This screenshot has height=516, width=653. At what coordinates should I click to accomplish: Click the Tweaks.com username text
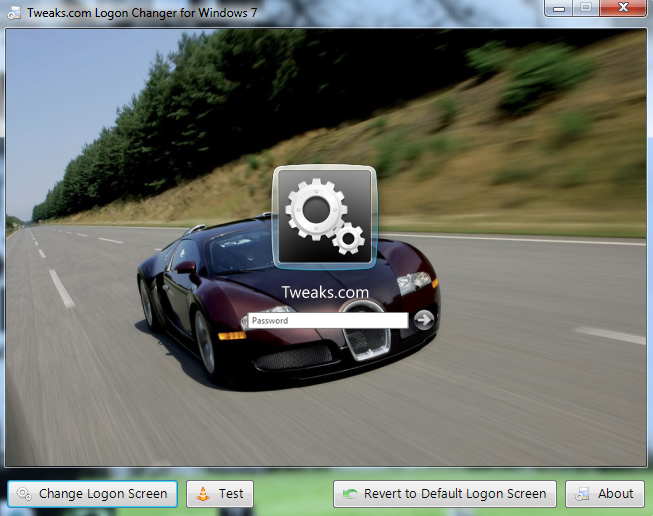coord(325,292)
